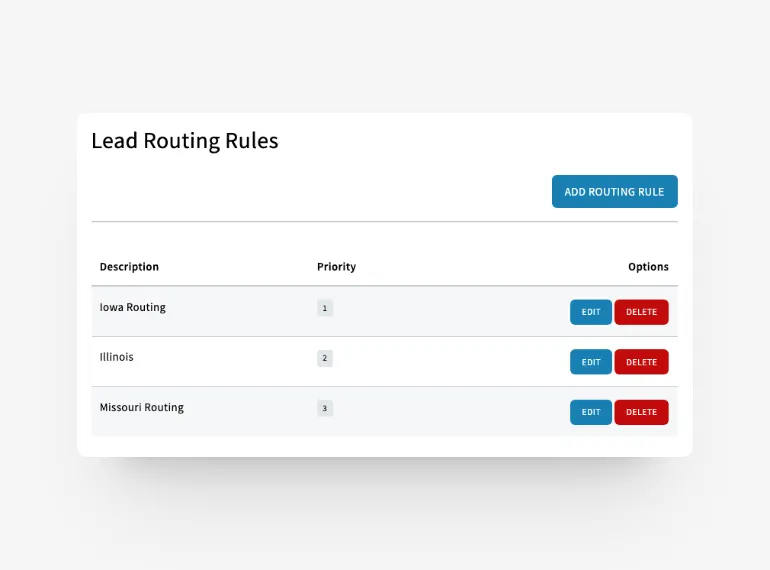Select the Iowa Routing description text
770x570 pixels.
click(x=133, y=307)
